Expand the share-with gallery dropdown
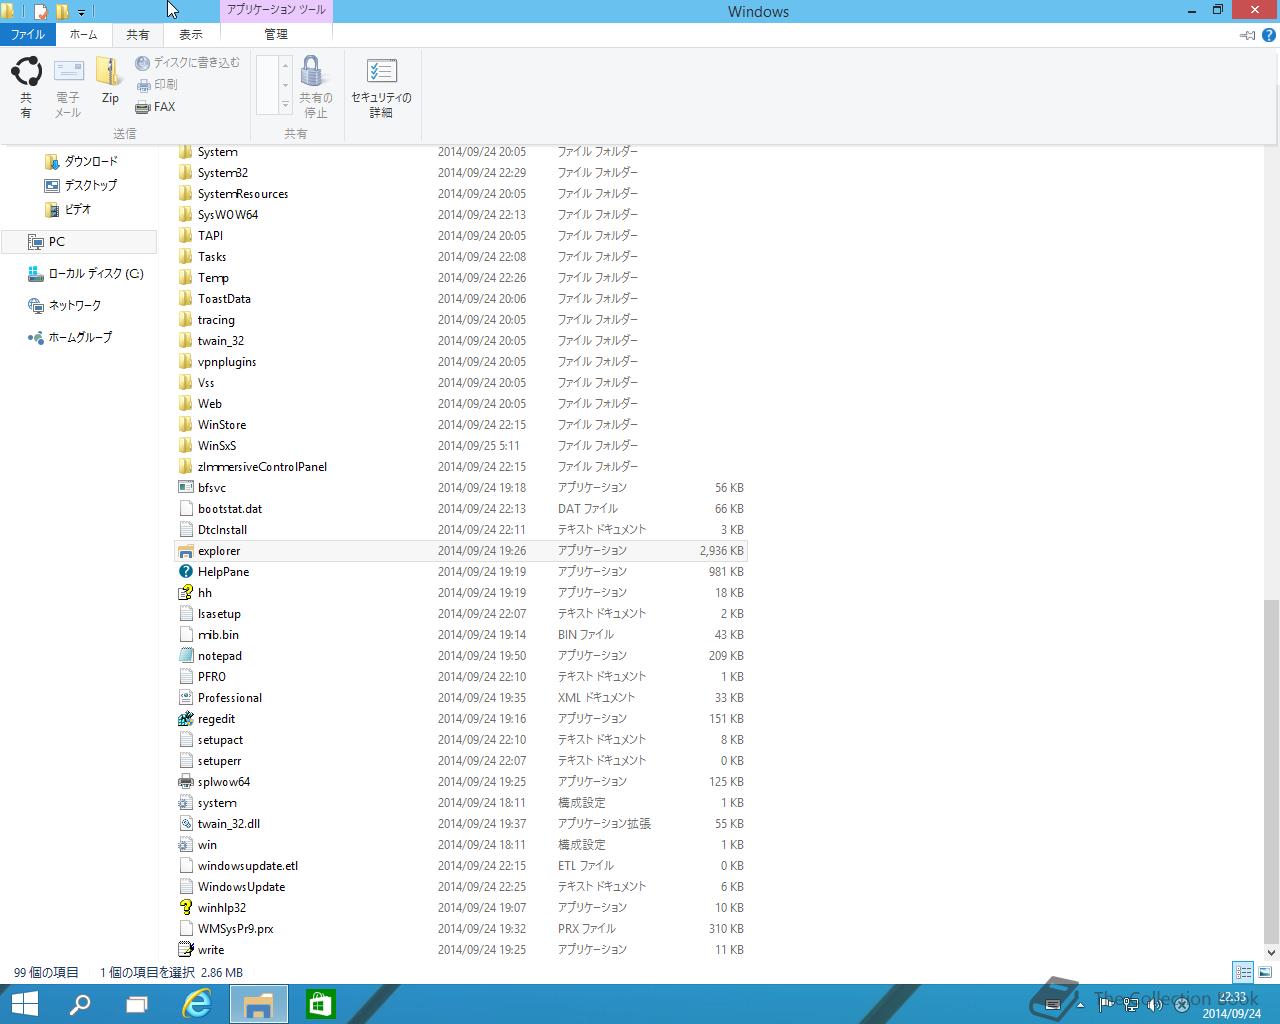The image size is (1280, 1024). tap(285, 104)
